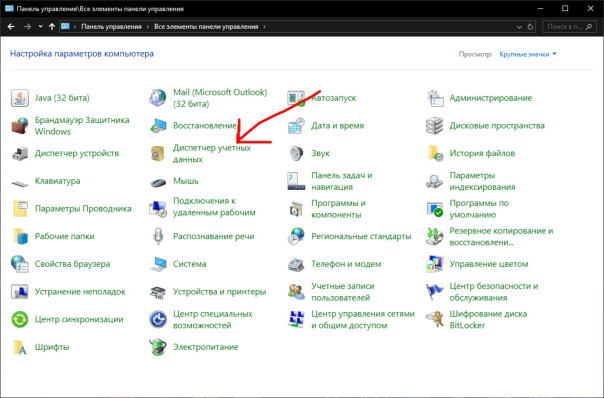The height and width of the screenshot is (398, 604).
Task: Click Устранение неполадок icon
Action: (x=20, y=292)
